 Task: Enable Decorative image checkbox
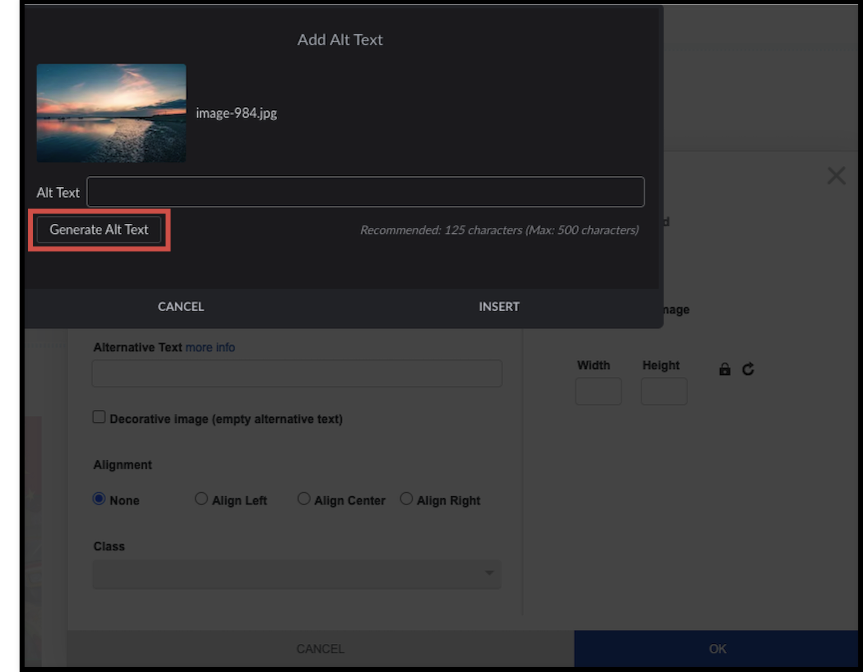click(99, 417)
